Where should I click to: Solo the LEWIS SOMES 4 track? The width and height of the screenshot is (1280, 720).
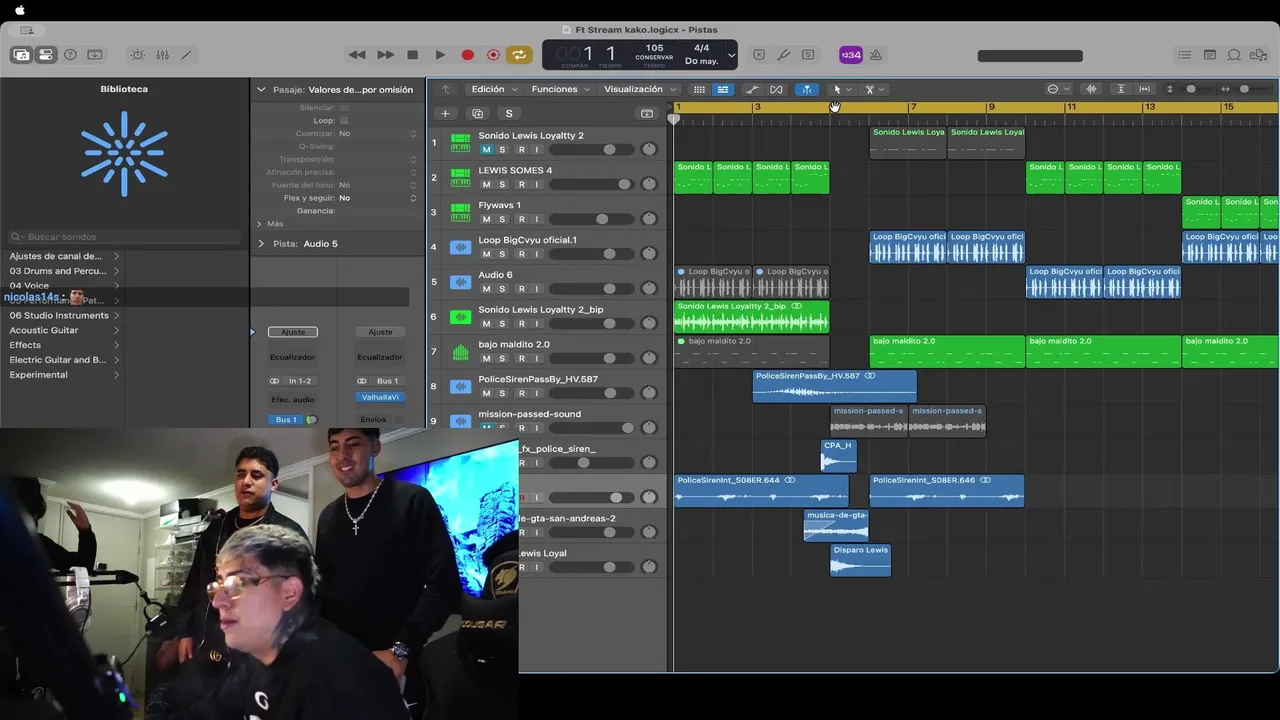503,184
